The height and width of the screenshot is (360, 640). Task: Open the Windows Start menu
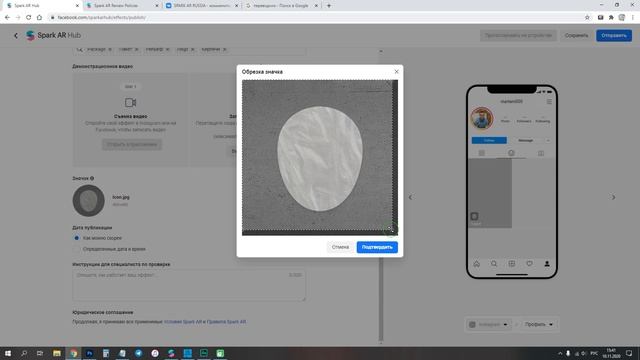(x=8, y=353)
